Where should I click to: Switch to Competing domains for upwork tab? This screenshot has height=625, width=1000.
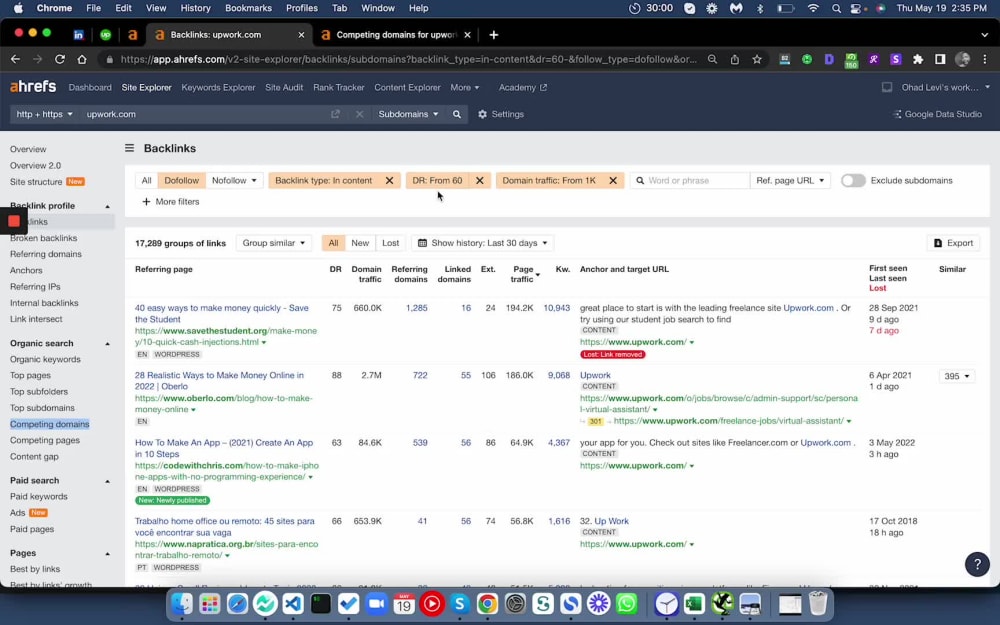[395, 35]
